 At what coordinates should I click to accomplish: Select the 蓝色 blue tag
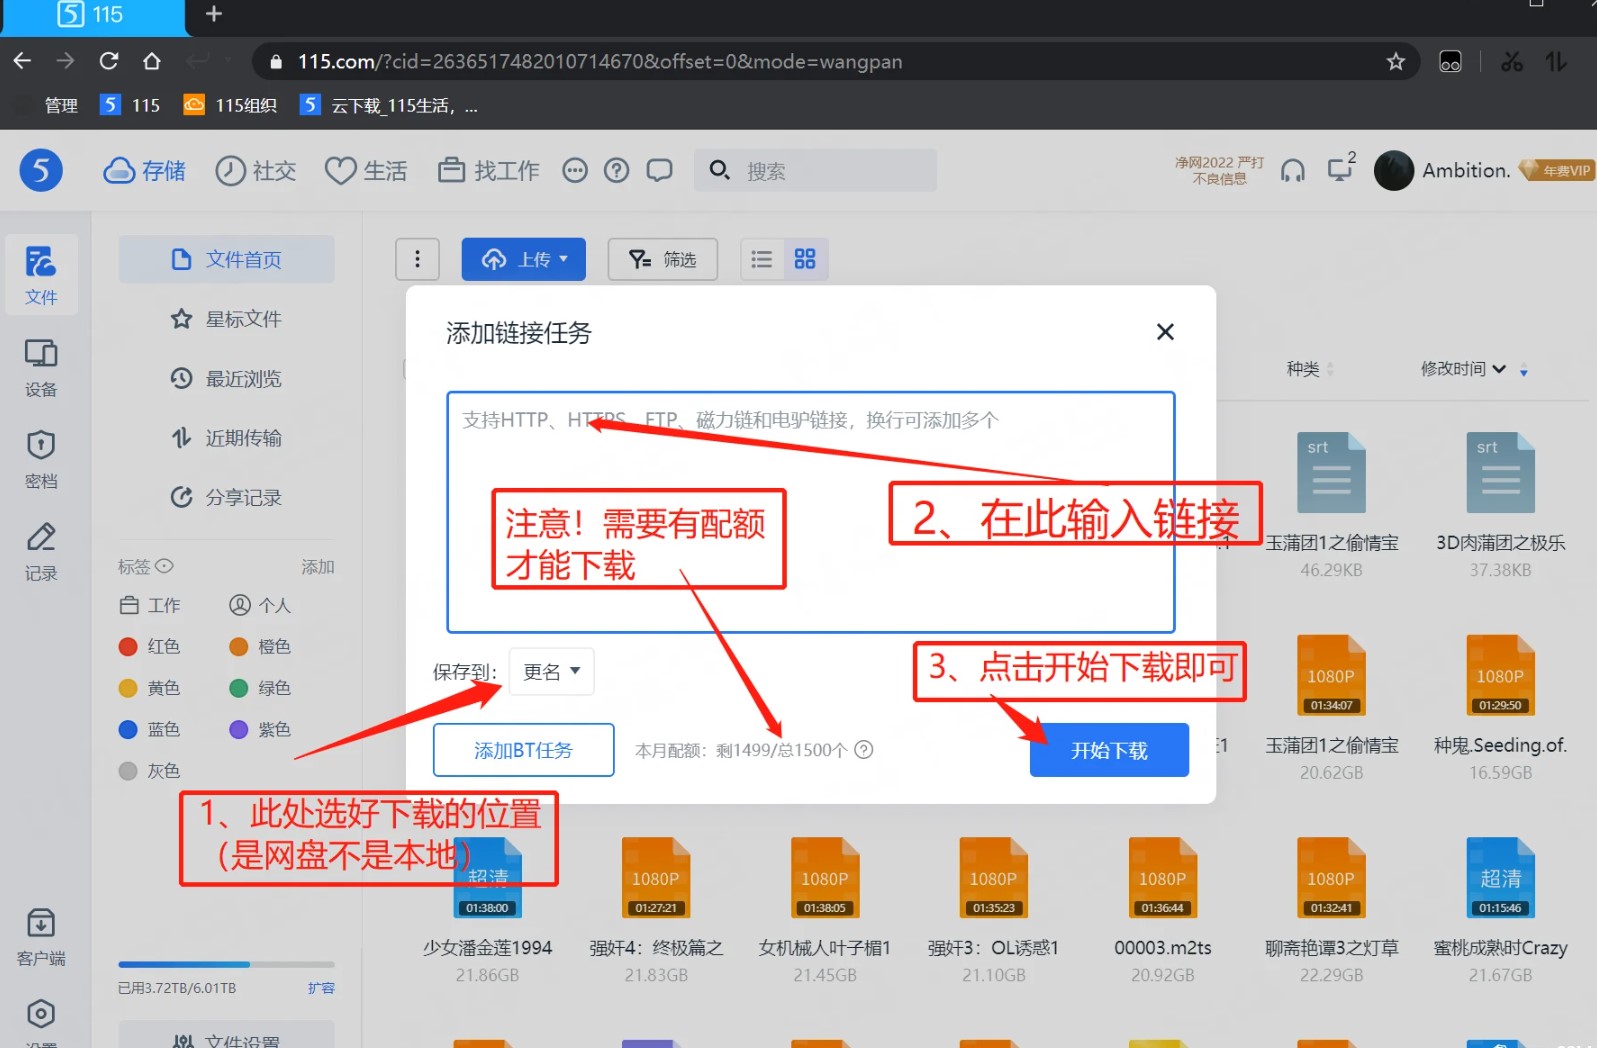point(150,729)
